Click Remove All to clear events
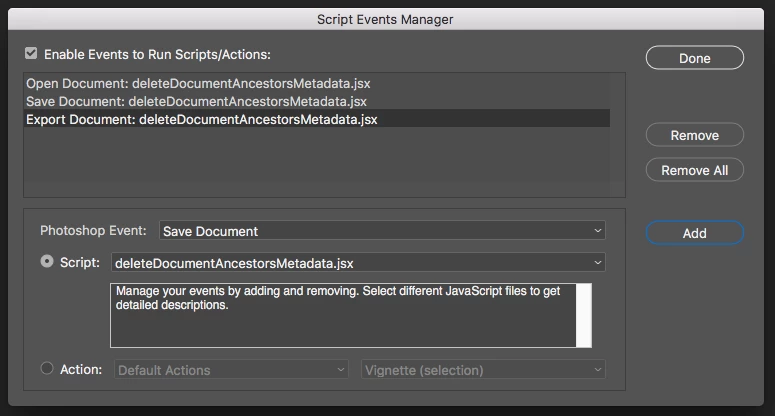This screenshot has width=775, height=416. 694,170
